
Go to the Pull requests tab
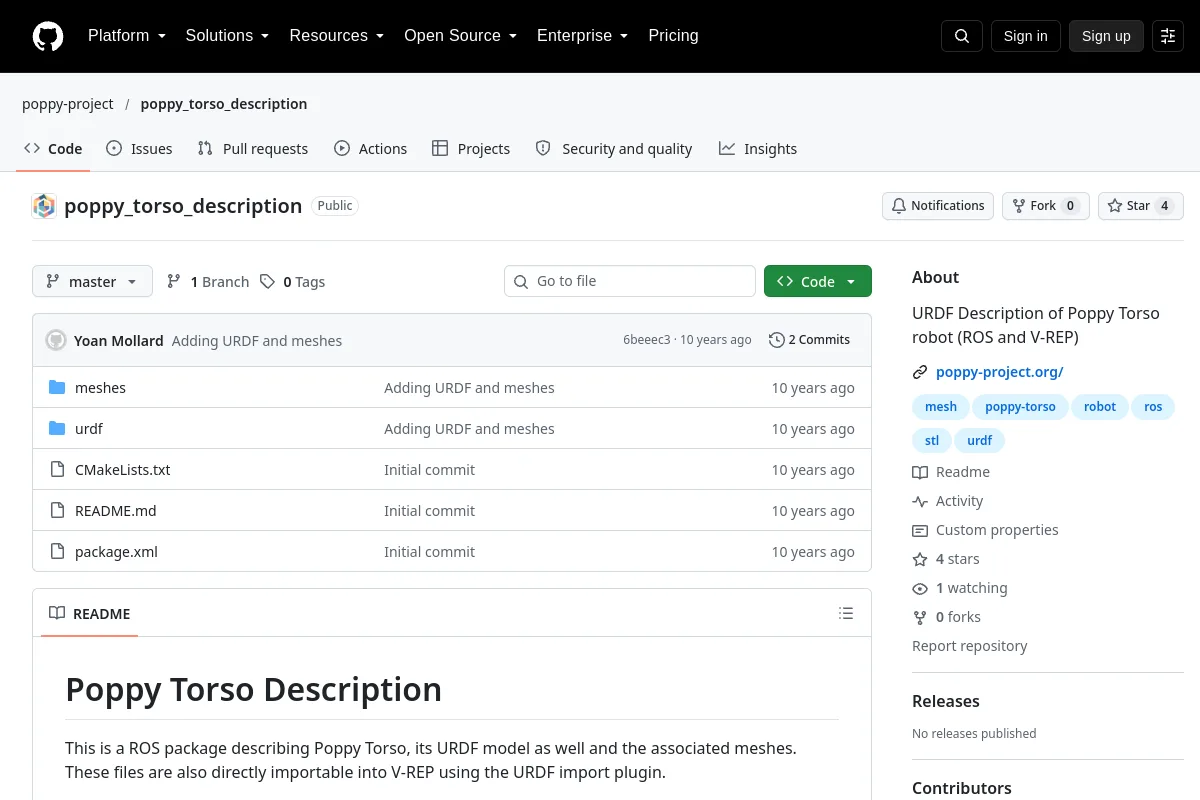(x=253, y=149)
